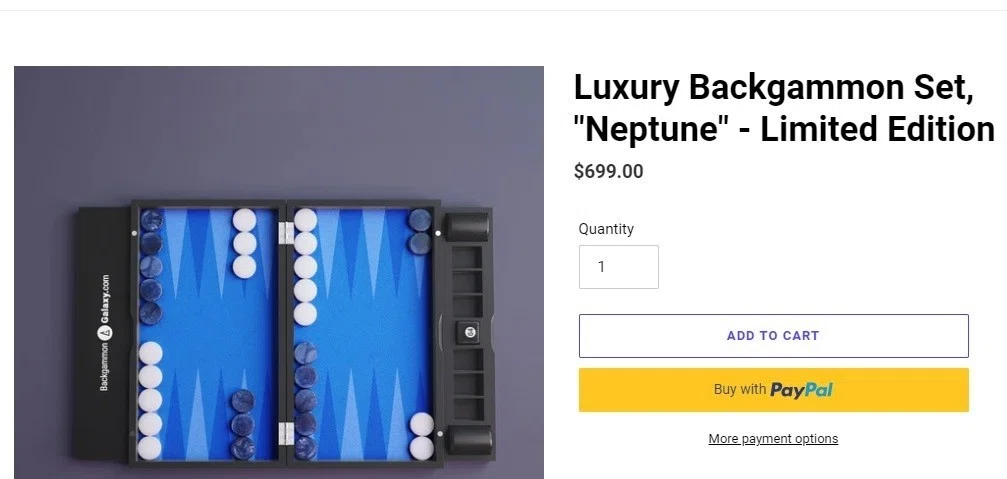Click the Buy with PayPal button
The width and height of the screenshot is (1007, 479).
coord(773,390)
